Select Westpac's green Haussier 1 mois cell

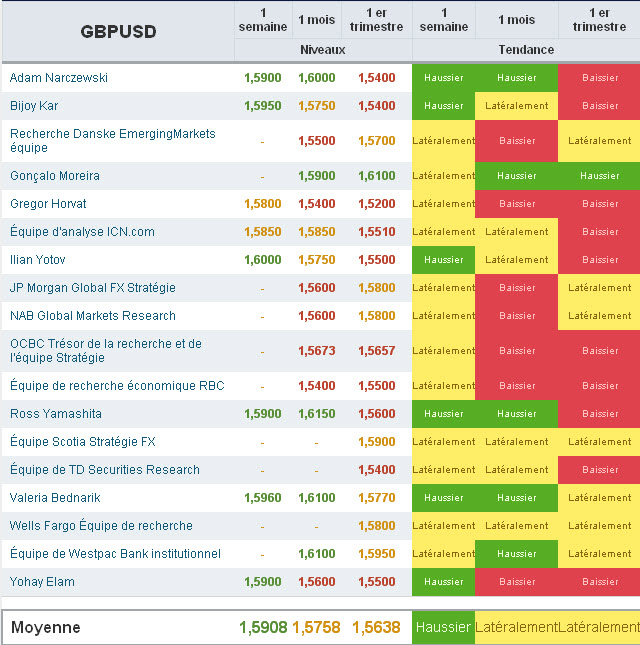pyautogui.click(x=517, y=554)
